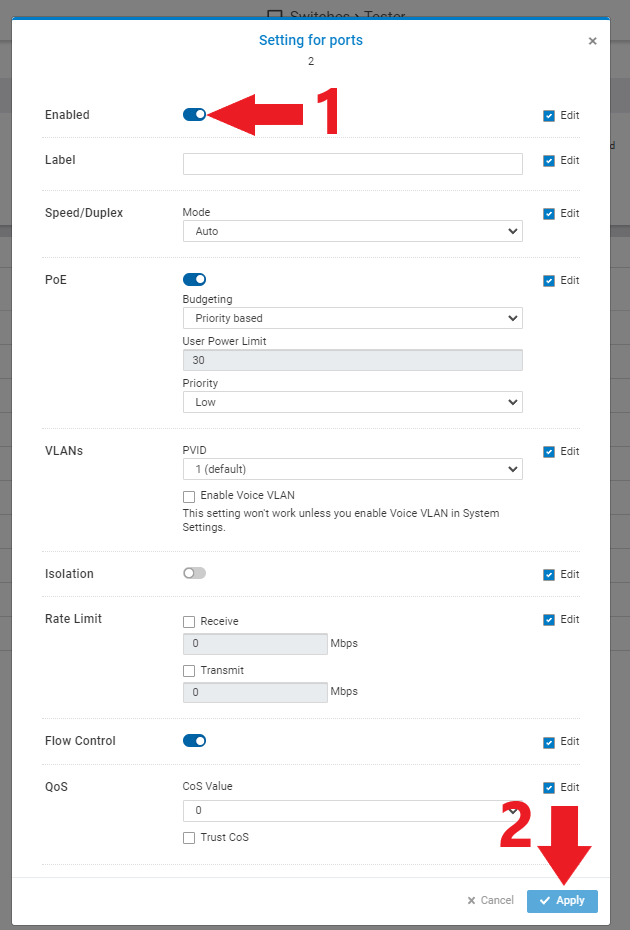This screenshot has width=630, height=930.
Task: Click the Label text input field
Action: pyautogui.click(x=352, y=163)
